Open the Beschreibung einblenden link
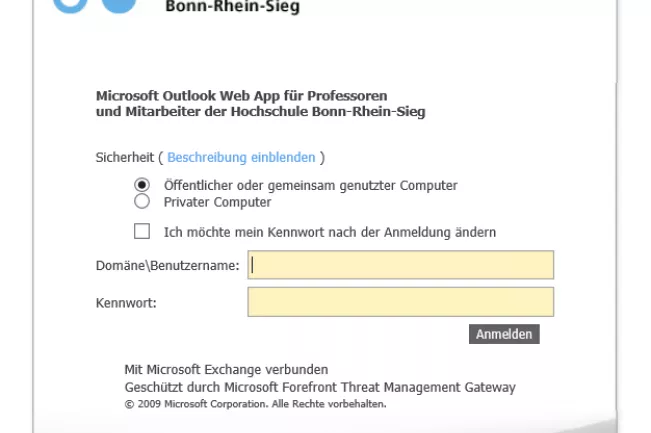The width and height of the screenshot is (651, 433). point(241,158)
